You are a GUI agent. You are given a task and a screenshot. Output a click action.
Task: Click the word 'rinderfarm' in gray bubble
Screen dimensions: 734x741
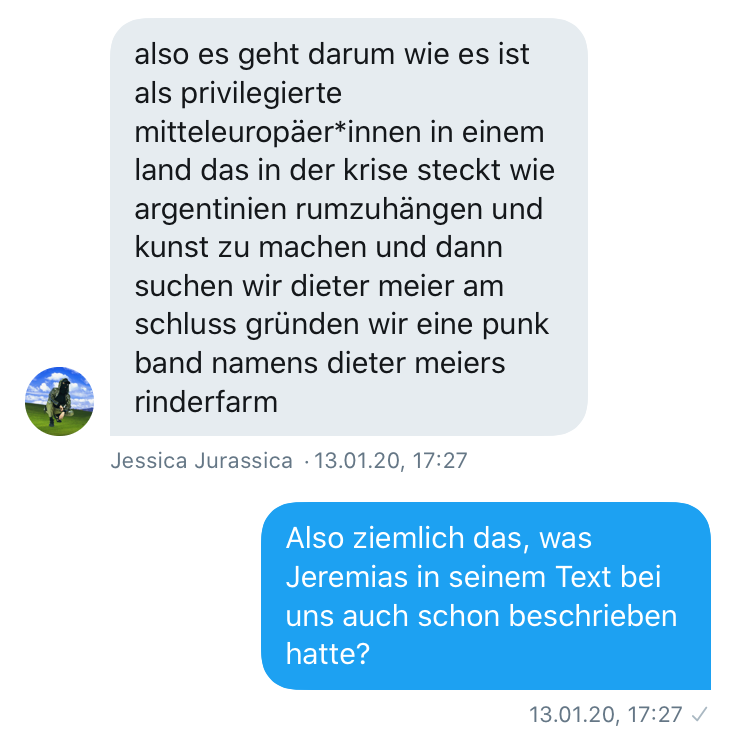[x=206, y=402]
